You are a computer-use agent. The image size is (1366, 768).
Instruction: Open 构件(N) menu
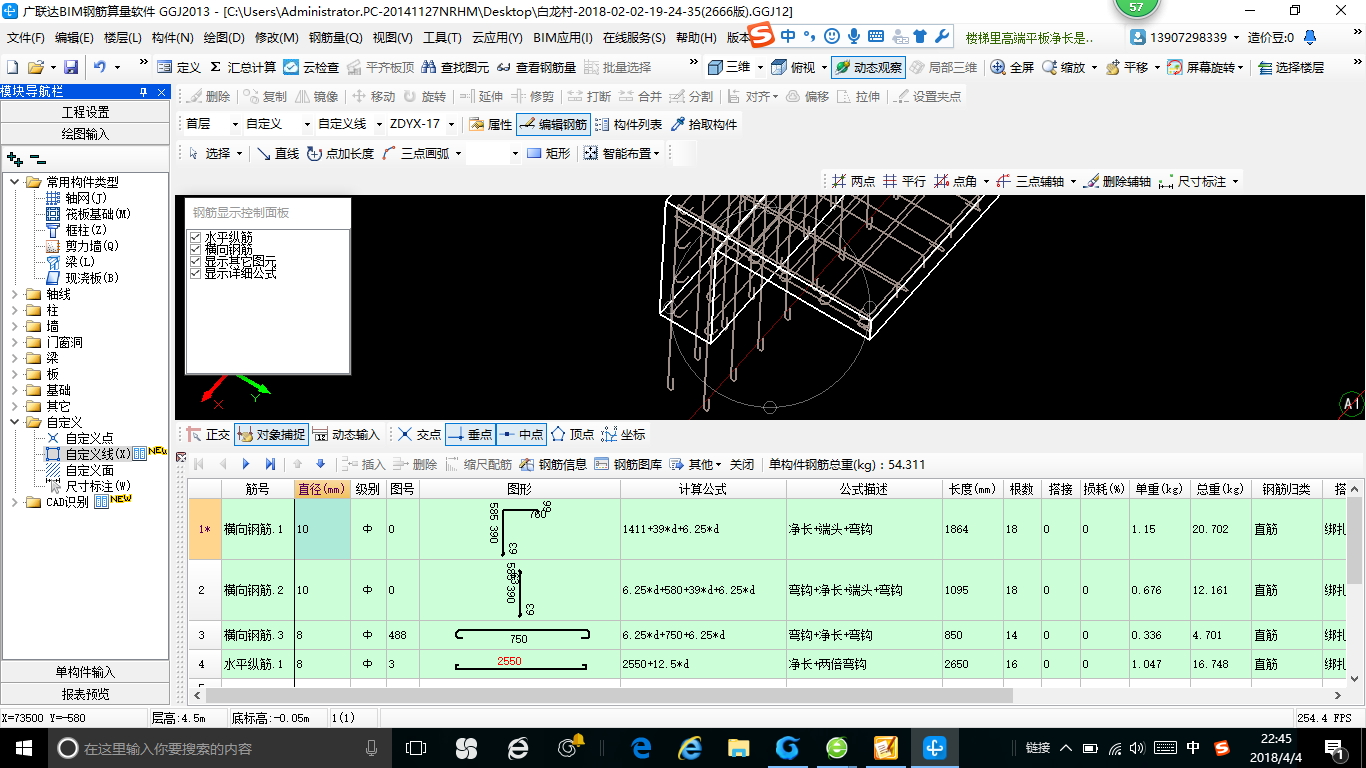pyautogui.click(x=173, y=38)
